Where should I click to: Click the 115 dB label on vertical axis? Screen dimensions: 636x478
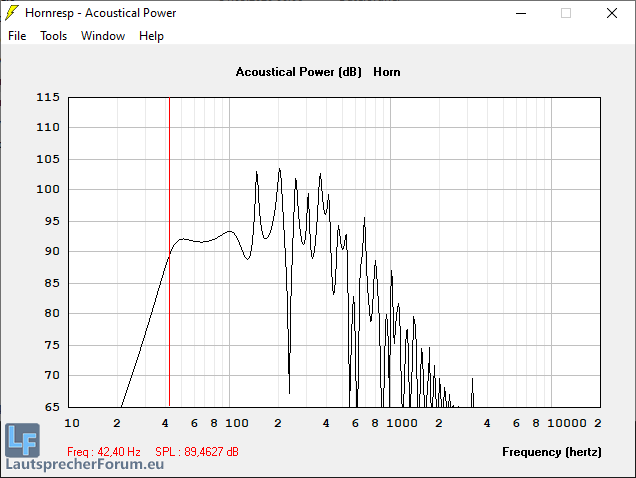(48, 97)
